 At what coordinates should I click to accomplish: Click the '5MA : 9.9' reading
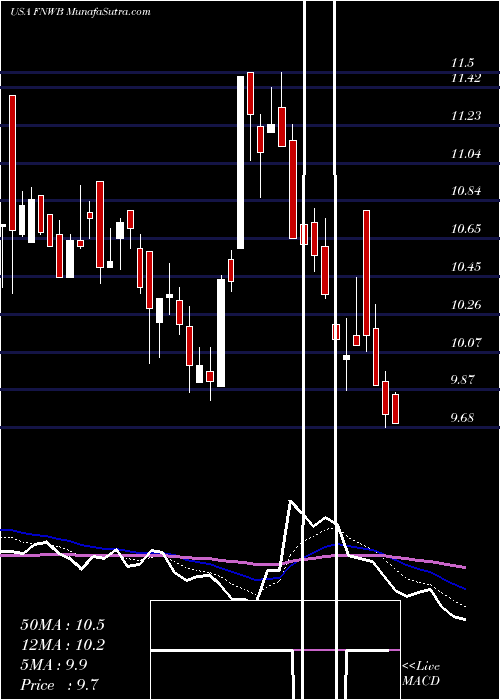54,665
